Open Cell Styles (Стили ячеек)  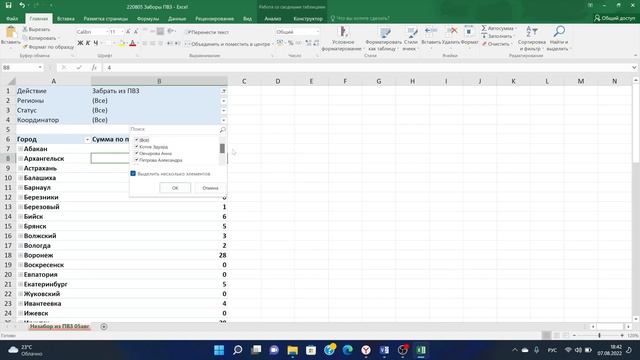pyautogui.click(x=410, y=39)
